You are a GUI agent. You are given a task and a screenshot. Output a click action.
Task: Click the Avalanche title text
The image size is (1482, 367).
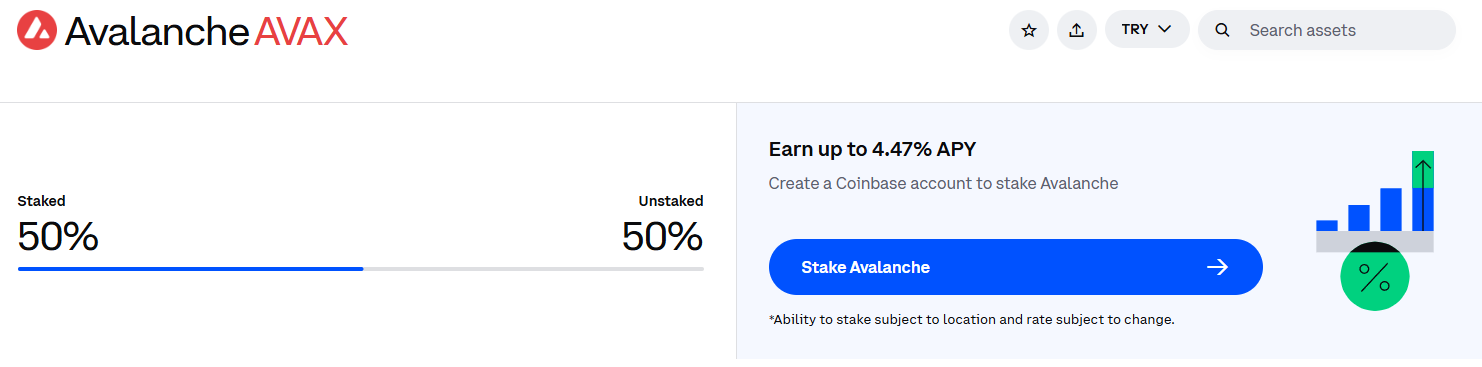[x=156, y=32]
